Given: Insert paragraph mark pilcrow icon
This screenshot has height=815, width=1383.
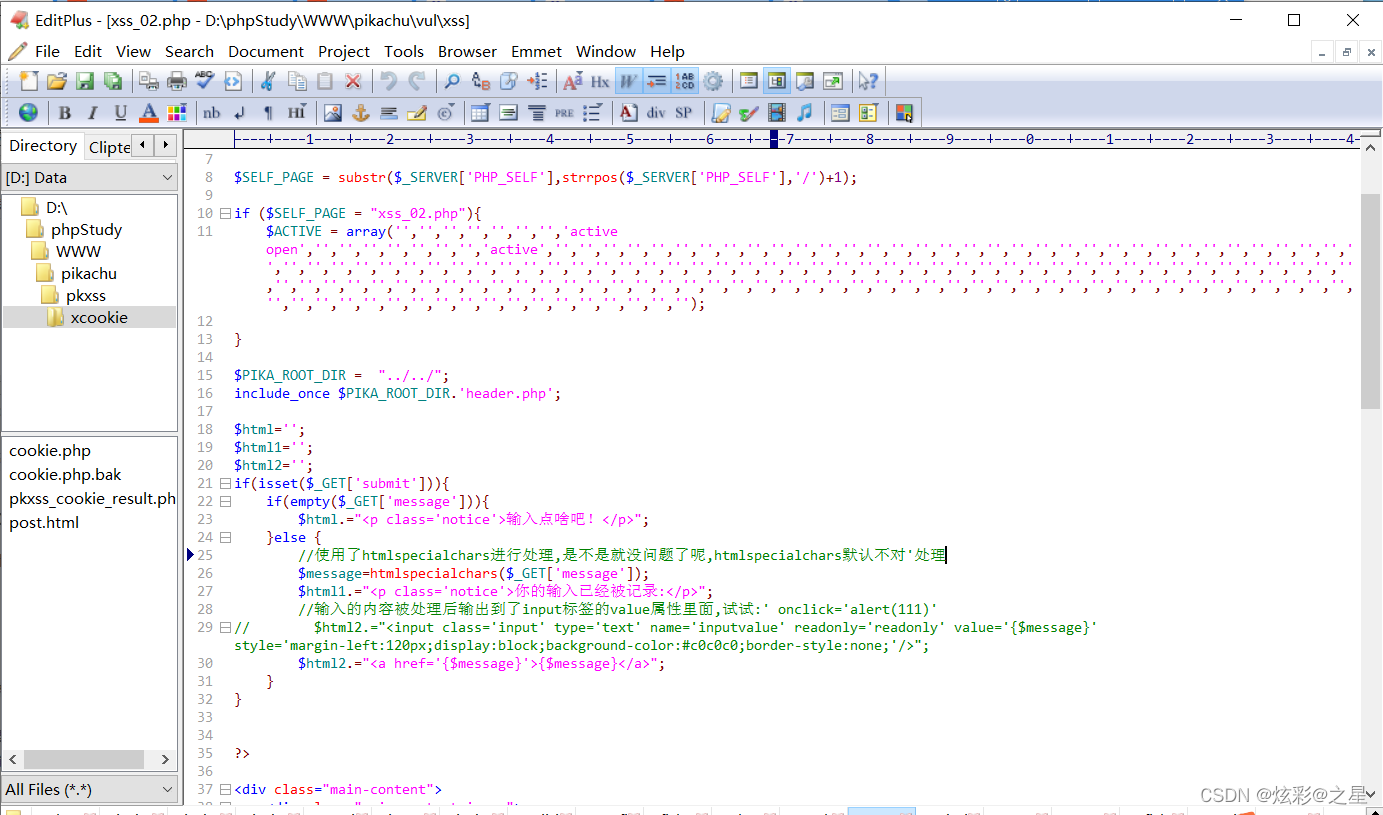Looking at the screenshot, I should point(268,112).
